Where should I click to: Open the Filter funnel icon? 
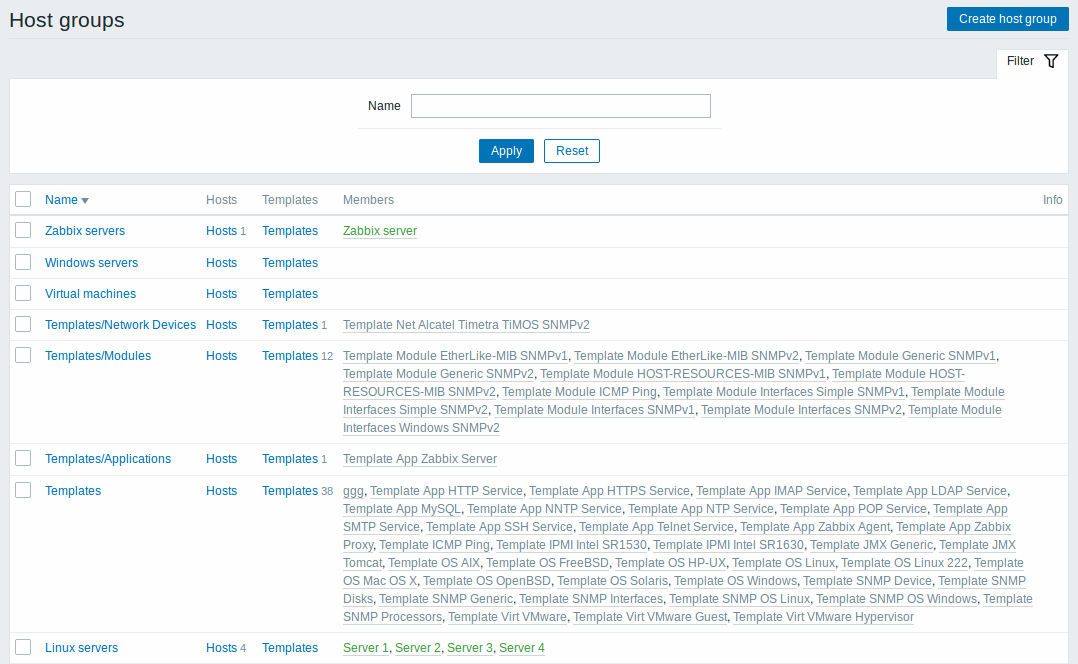[1051, 61]
